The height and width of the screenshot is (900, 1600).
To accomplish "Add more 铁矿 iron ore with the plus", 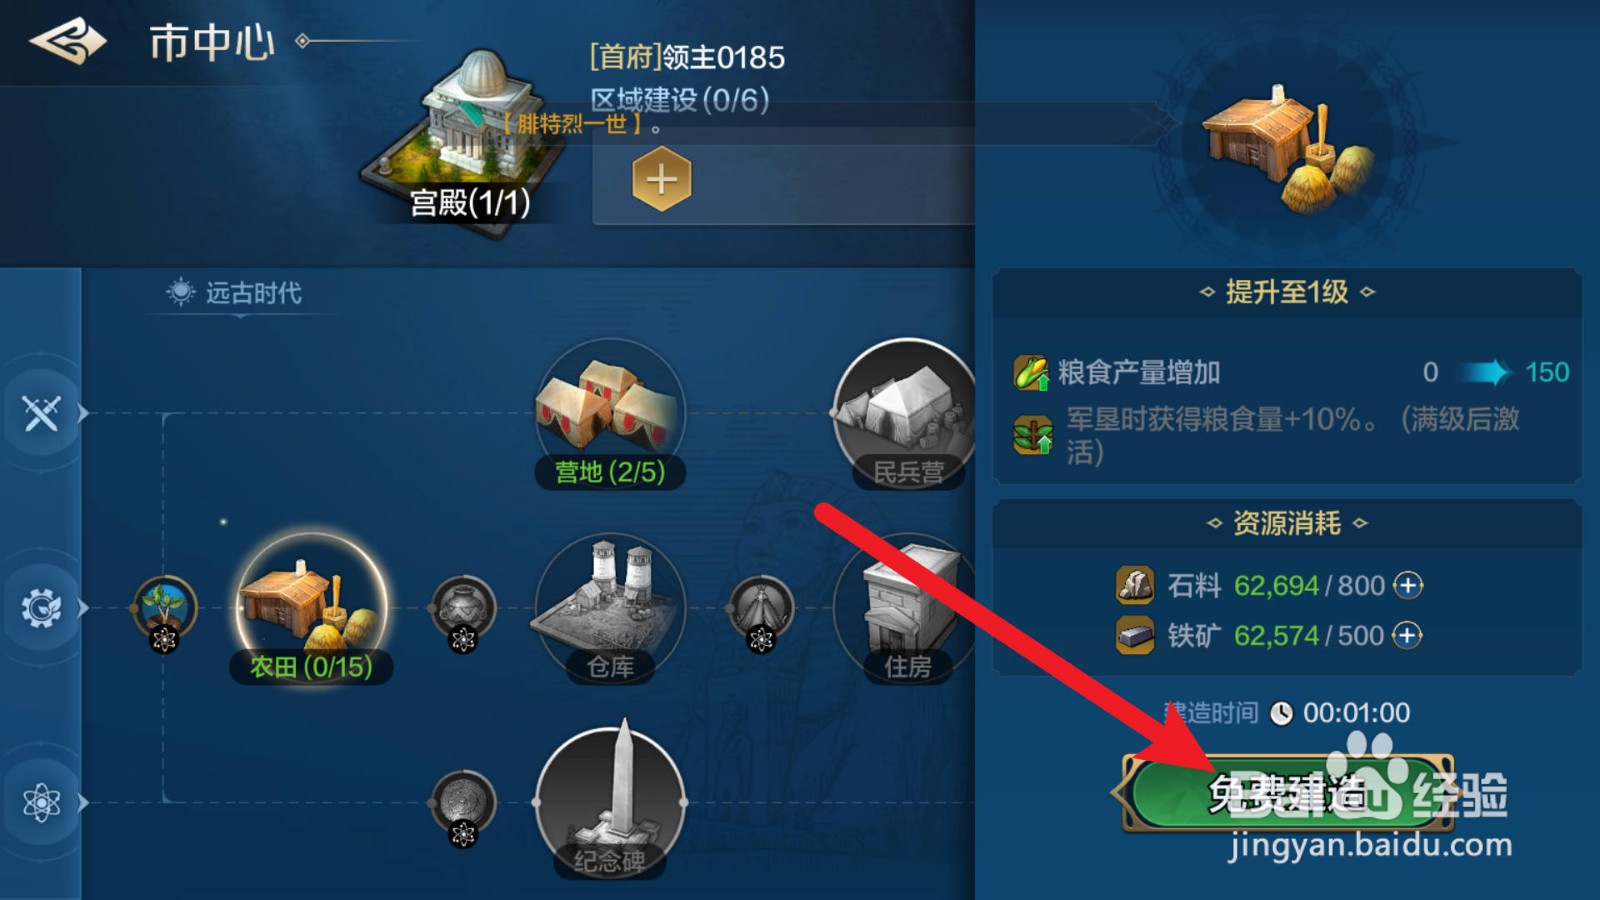I will click(x=1407, y=635).
